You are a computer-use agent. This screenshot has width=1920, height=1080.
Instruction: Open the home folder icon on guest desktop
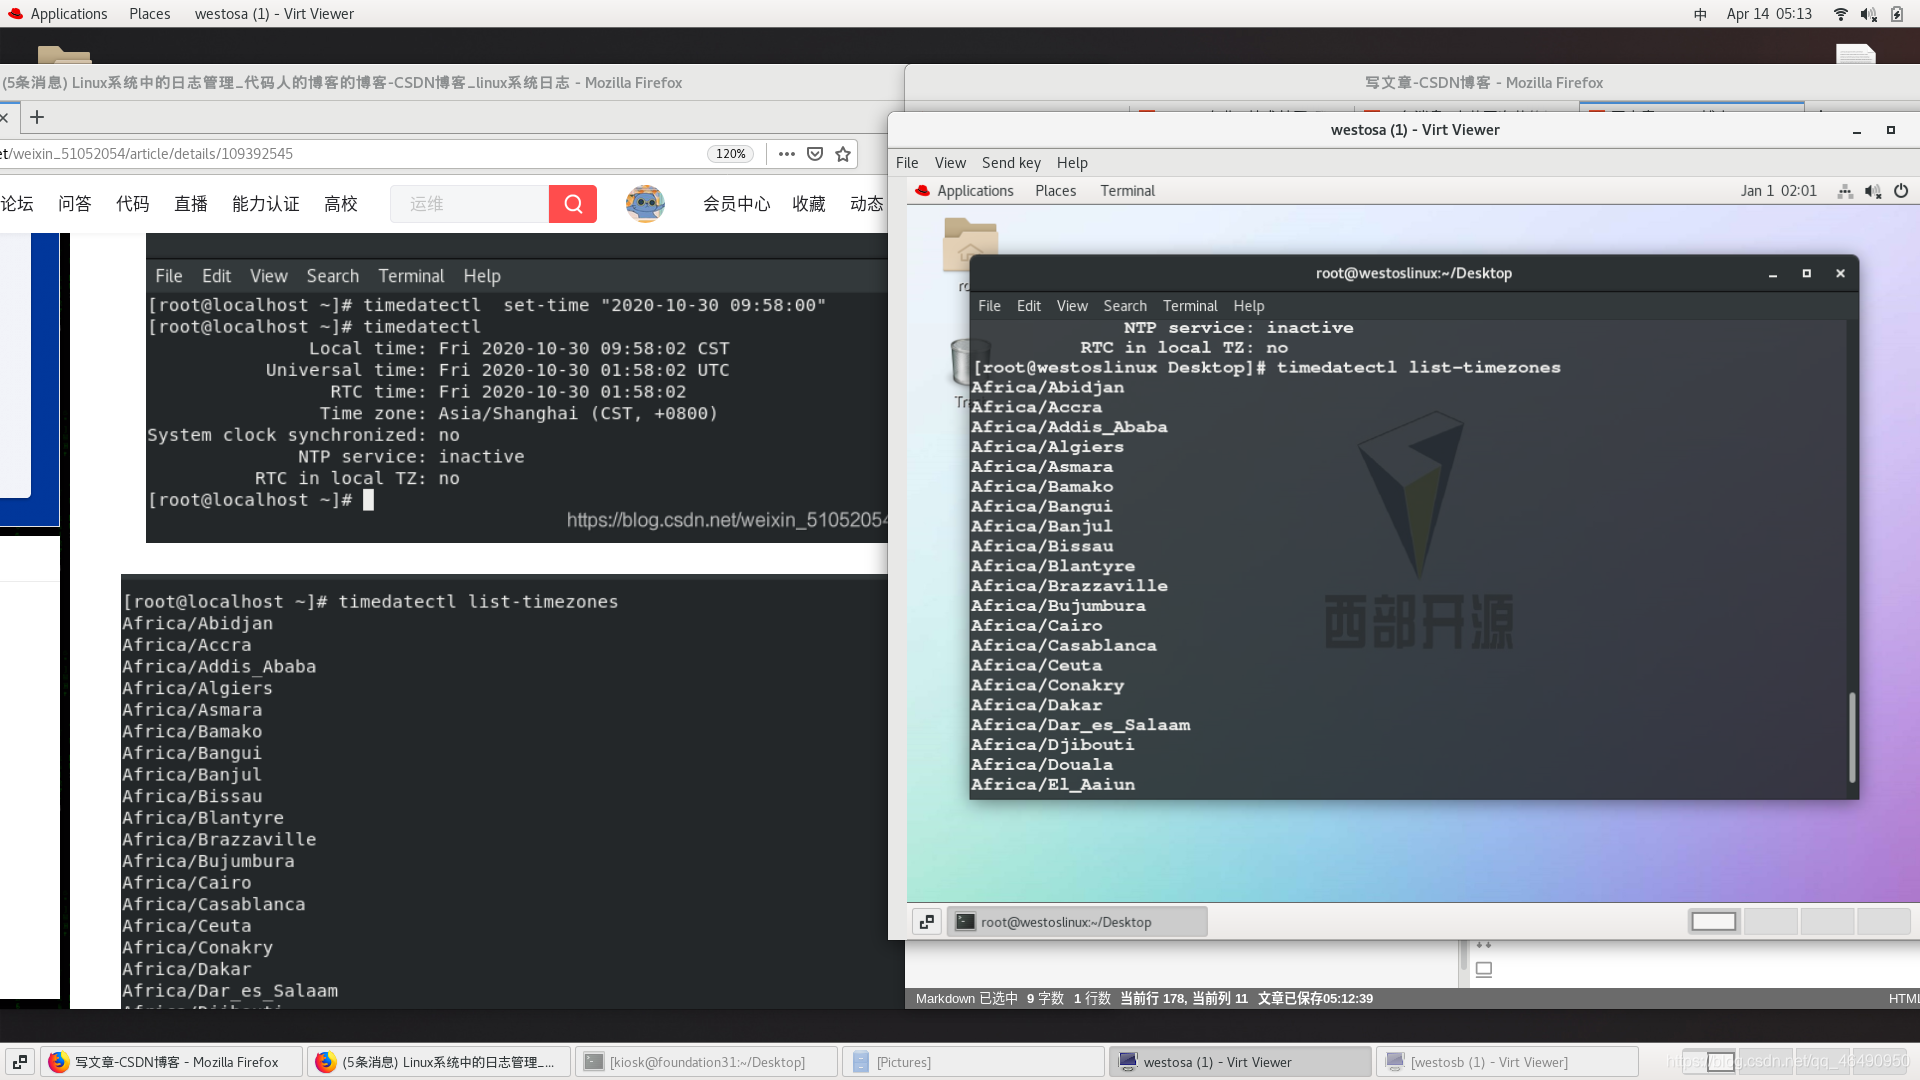tap(970, 244)
